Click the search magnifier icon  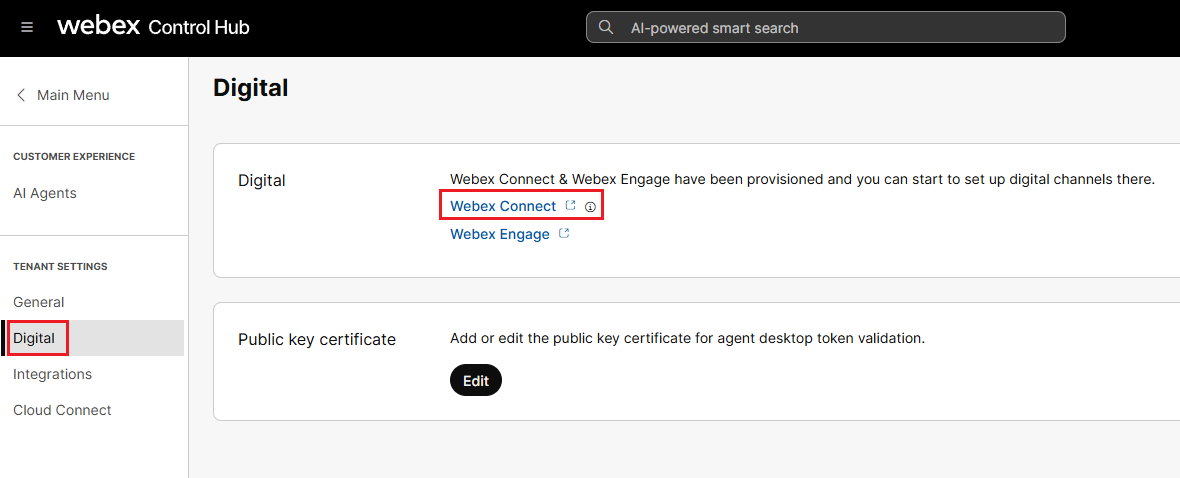[x=606, y=27]
